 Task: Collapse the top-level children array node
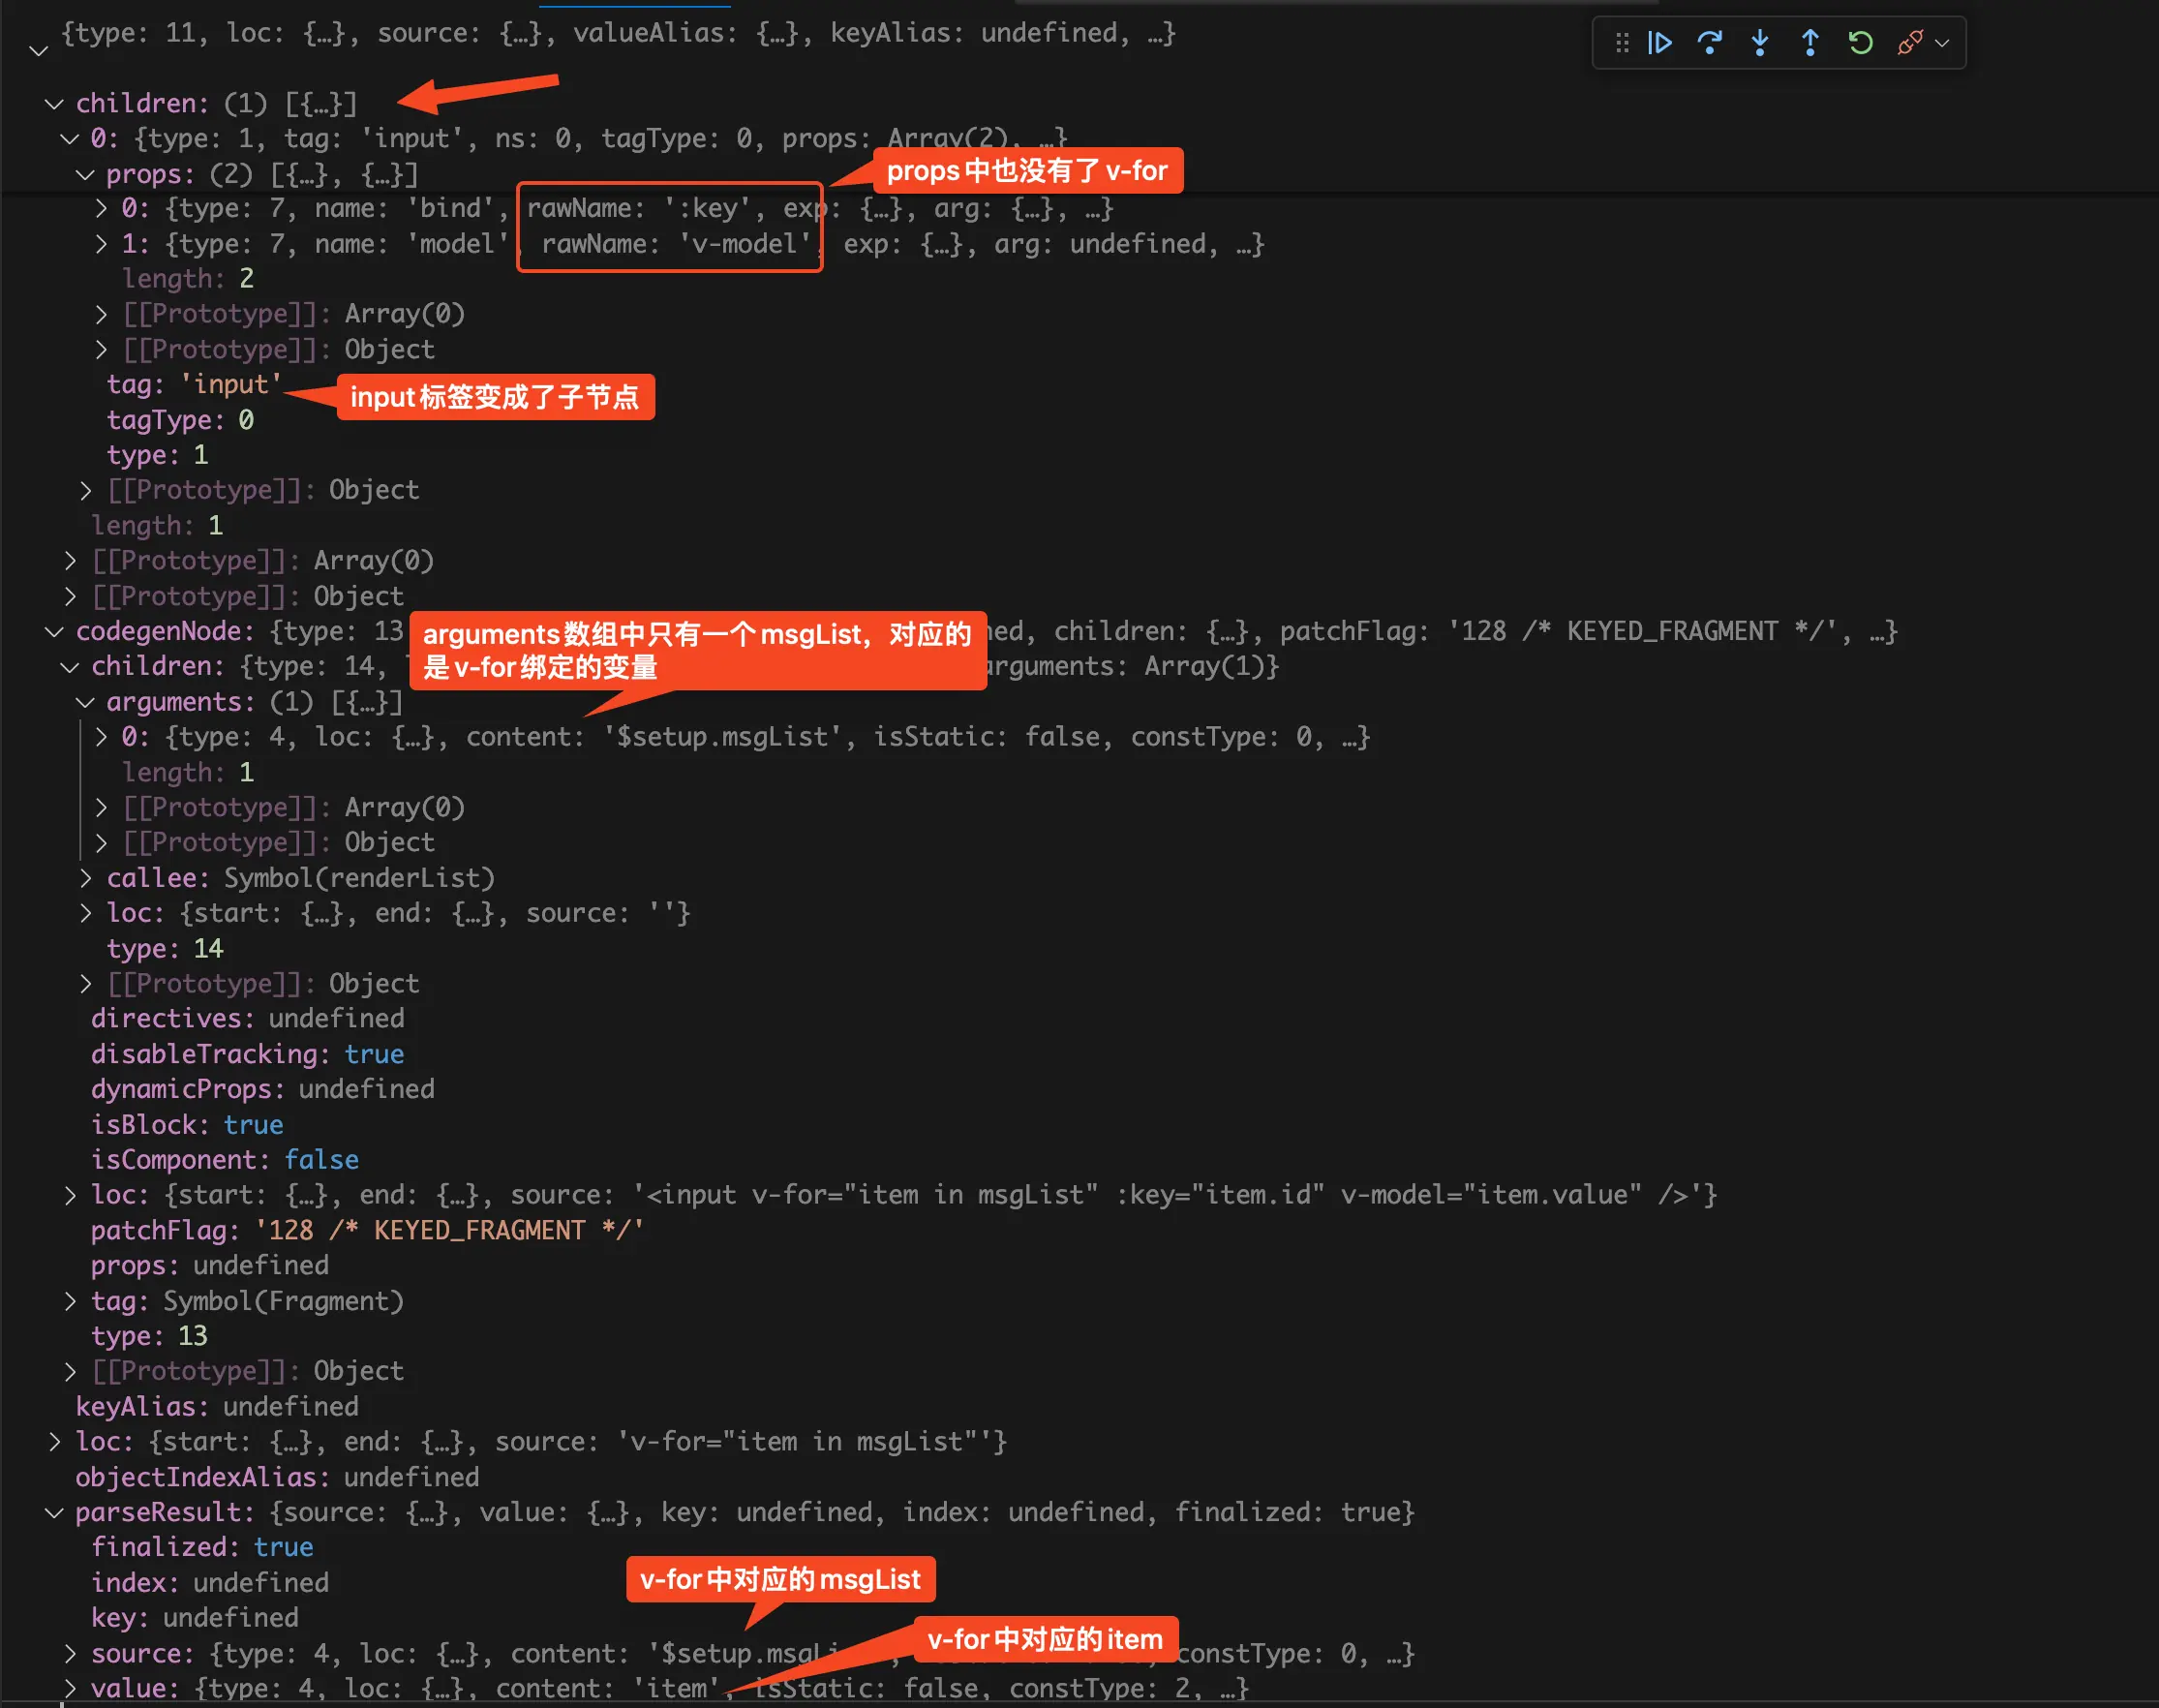(x=55, y=104)
